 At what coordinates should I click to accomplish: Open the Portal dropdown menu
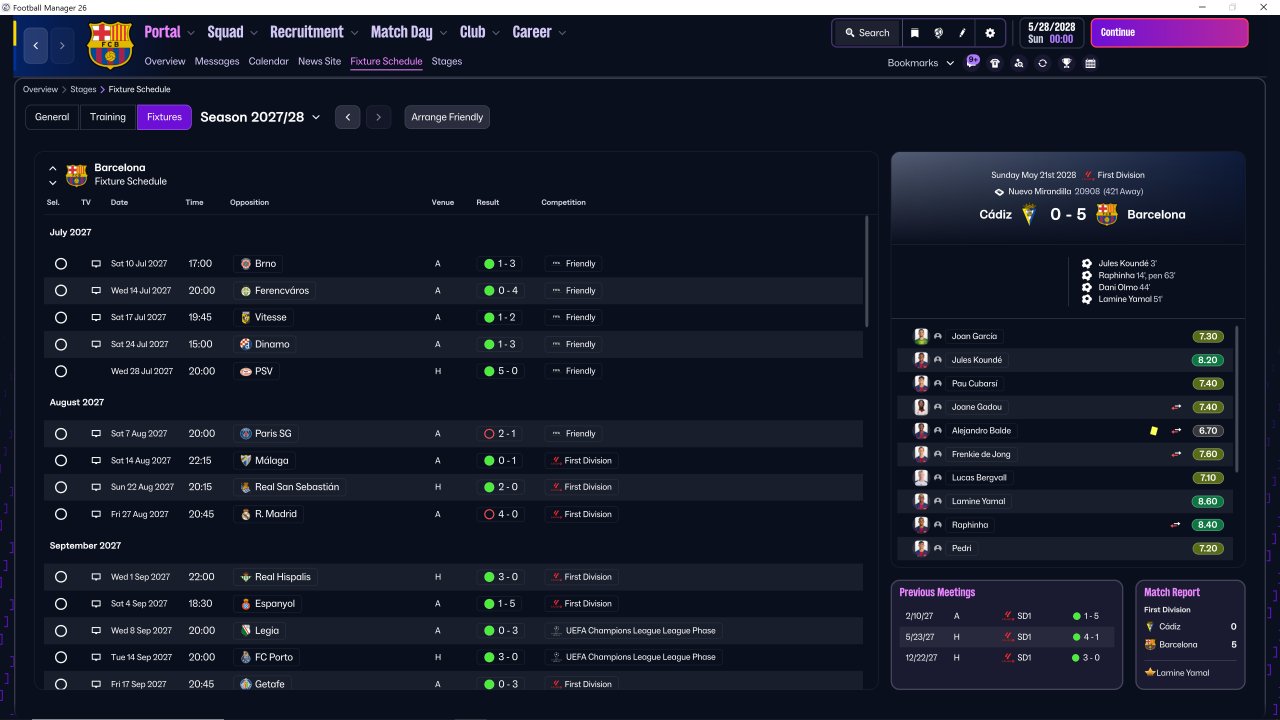[x=169, y=32]
